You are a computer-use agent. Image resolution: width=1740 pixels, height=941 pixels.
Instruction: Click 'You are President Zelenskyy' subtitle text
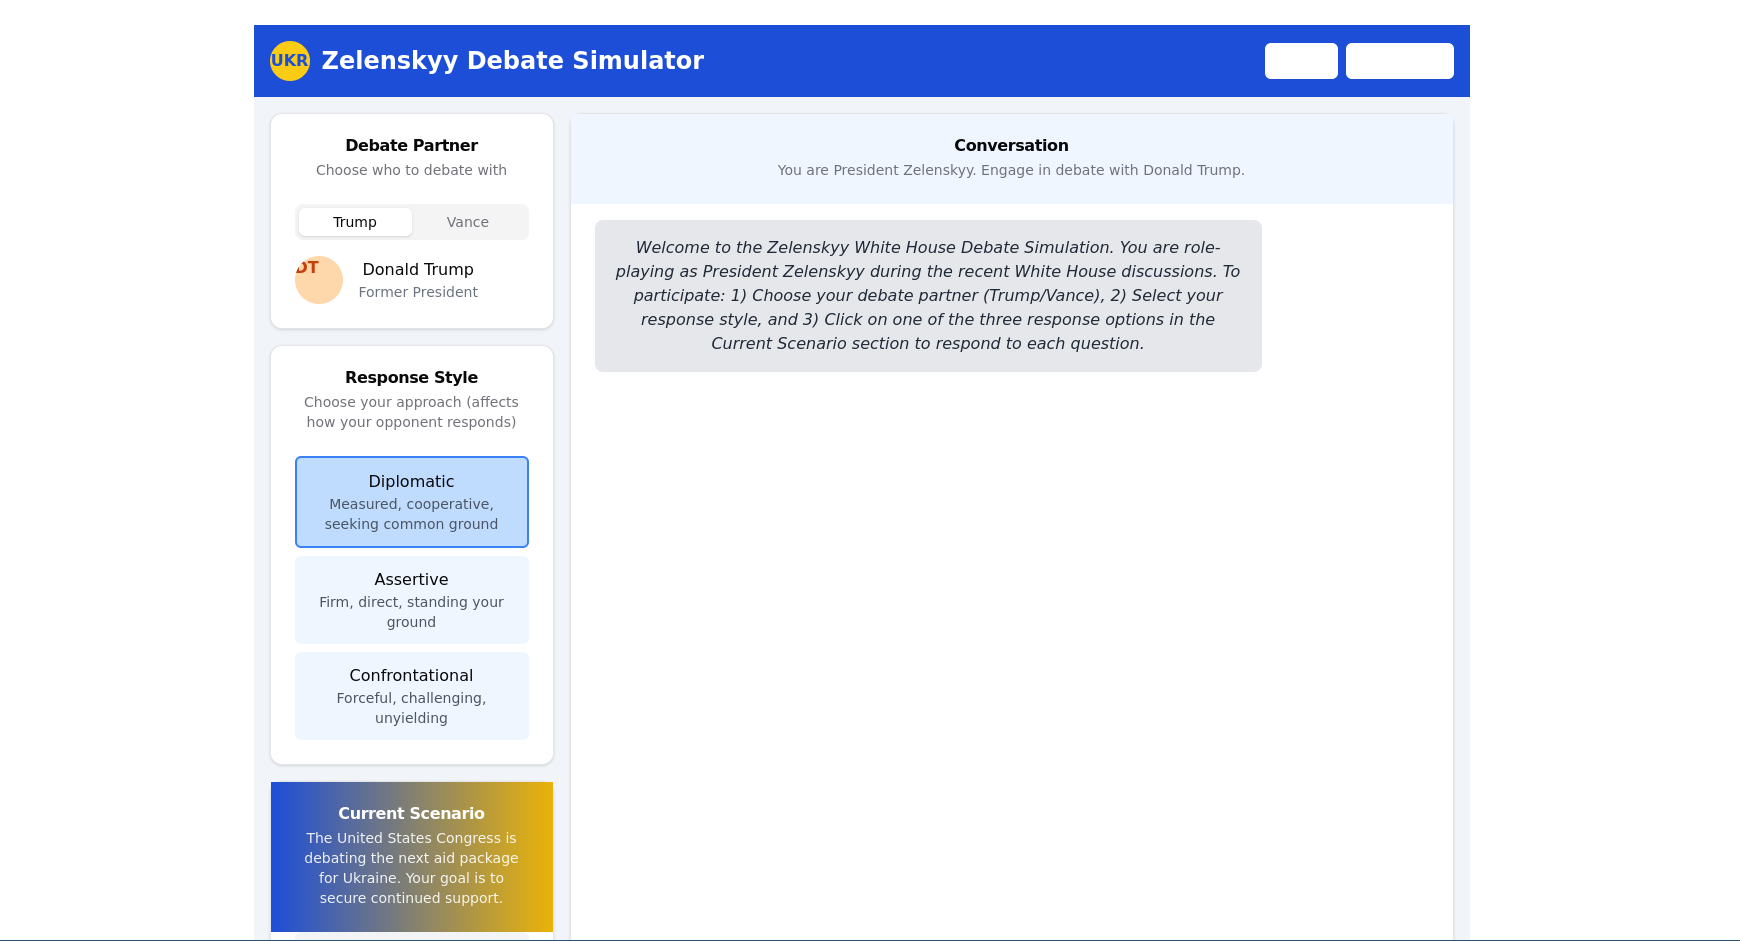click(1011, 170)
